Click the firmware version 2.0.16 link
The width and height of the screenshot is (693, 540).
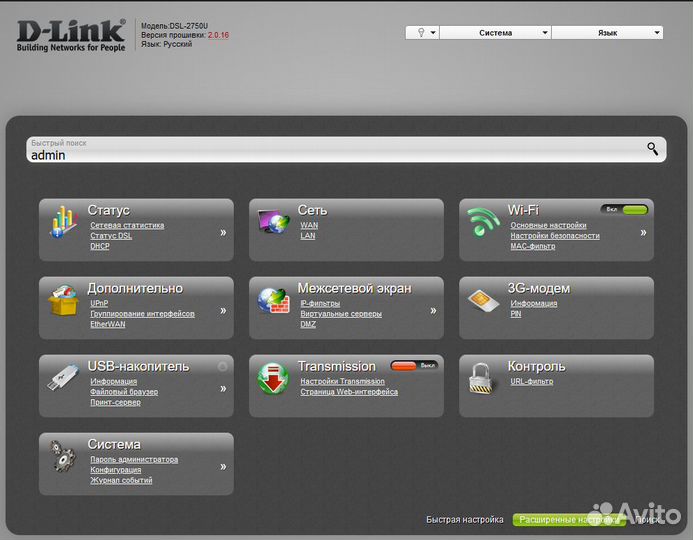click(218, 35)
